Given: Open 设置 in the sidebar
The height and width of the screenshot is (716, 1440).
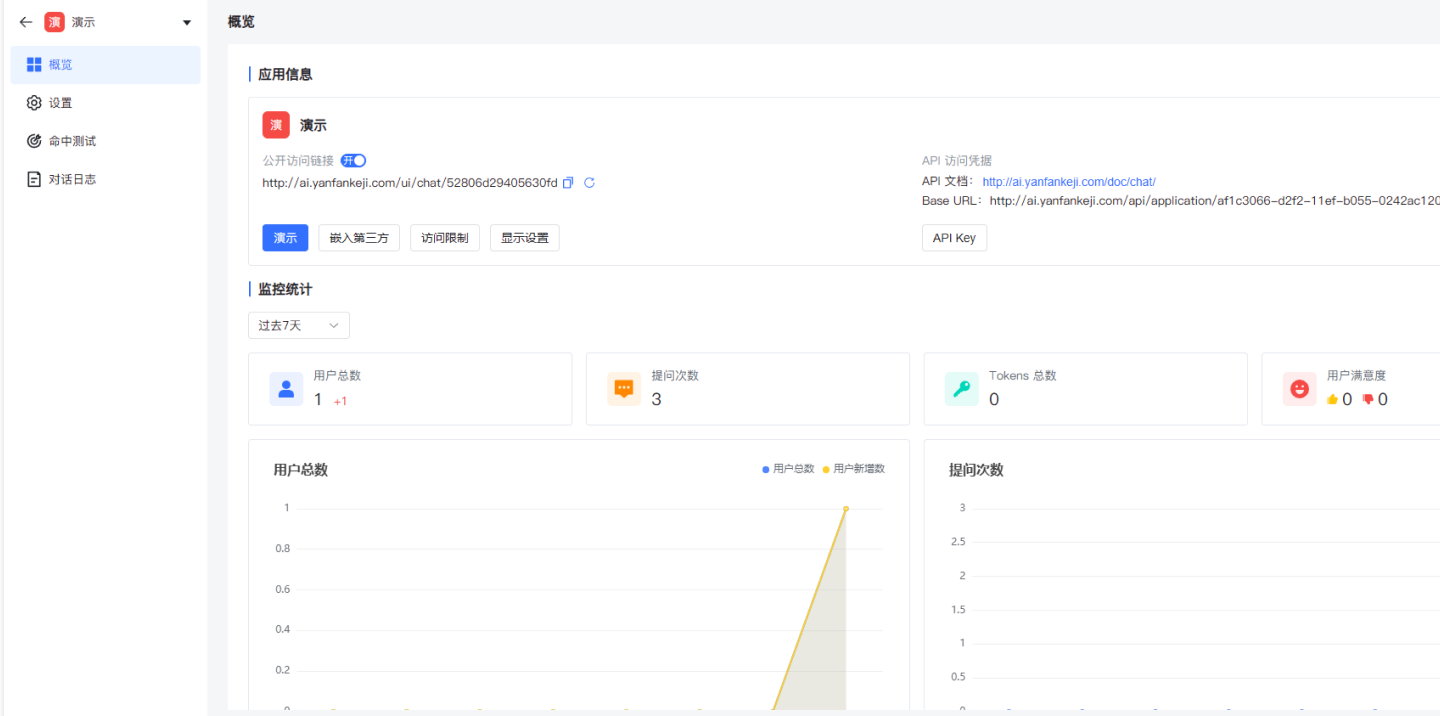Looking at the screenshot, I should (105, 103).
